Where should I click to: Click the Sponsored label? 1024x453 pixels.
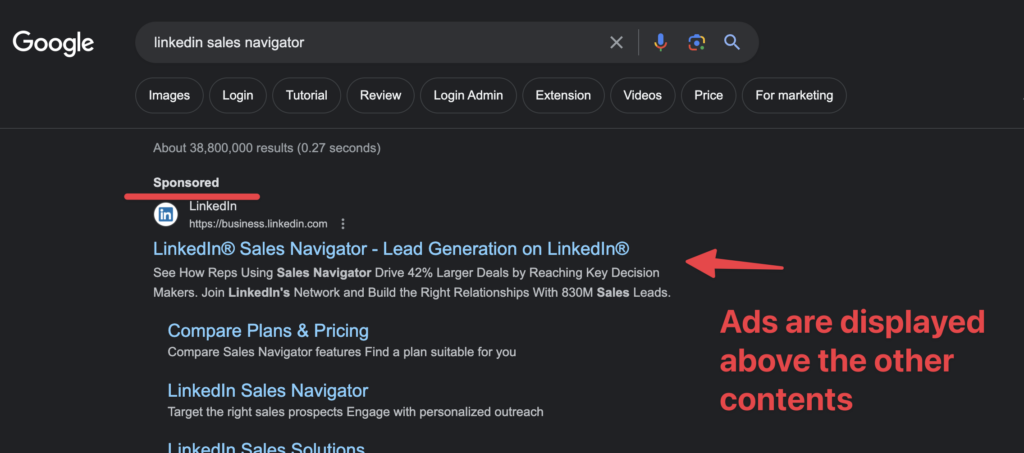(186, 183)
